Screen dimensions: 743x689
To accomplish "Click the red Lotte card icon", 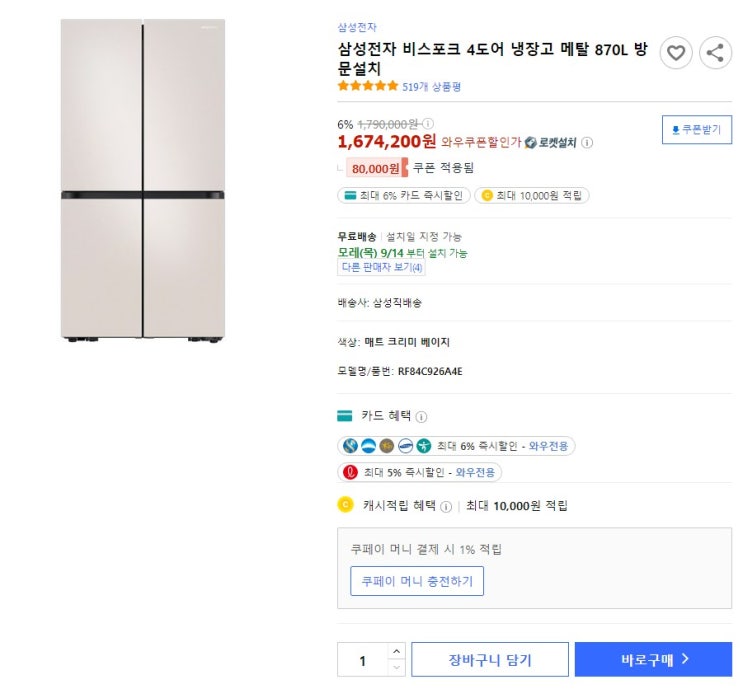I will tap(350, 472).
